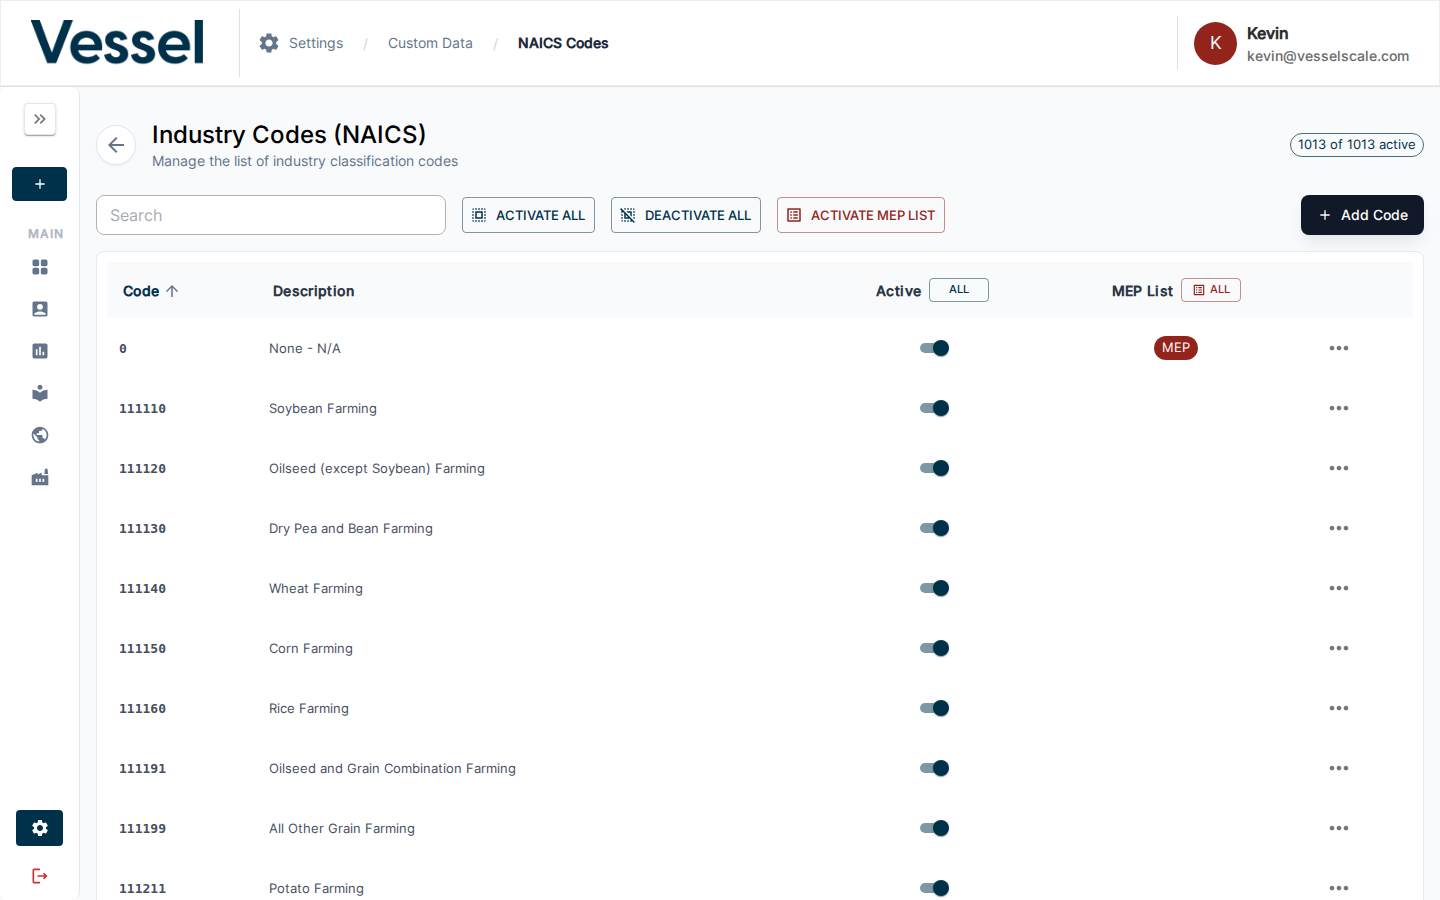Screen dimensions: 1440x900
Task: Sort by the Description column header
Action: (x=314, y=291)
